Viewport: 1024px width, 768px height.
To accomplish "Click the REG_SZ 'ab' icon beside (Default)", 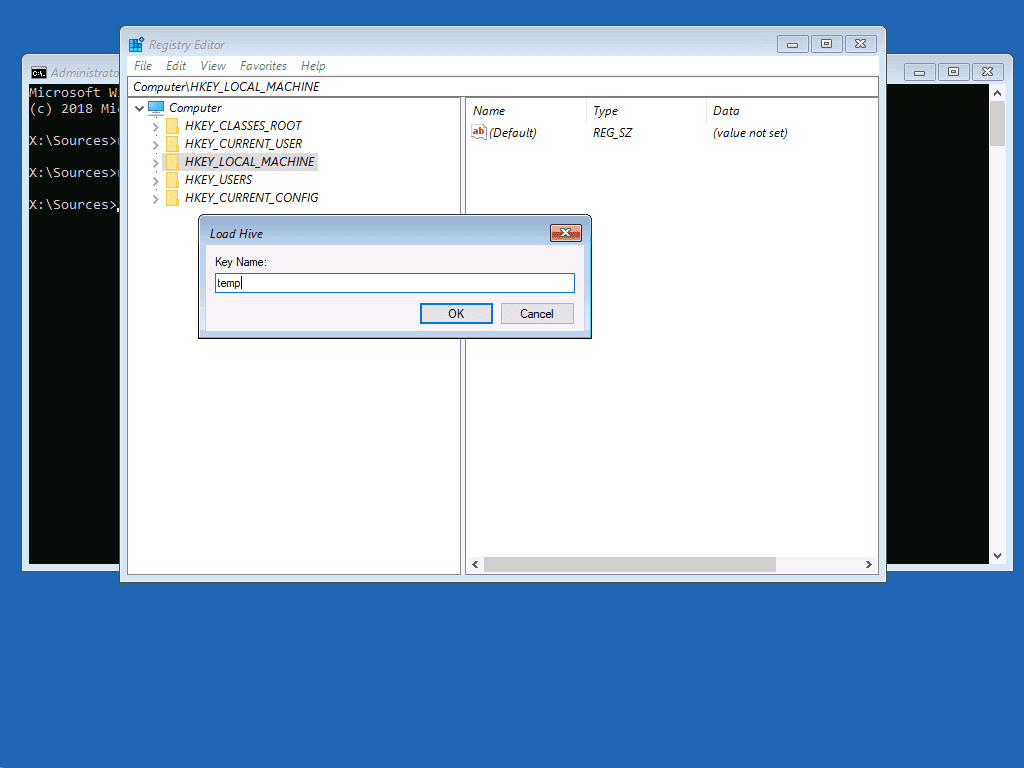I will tap(478, 132).
